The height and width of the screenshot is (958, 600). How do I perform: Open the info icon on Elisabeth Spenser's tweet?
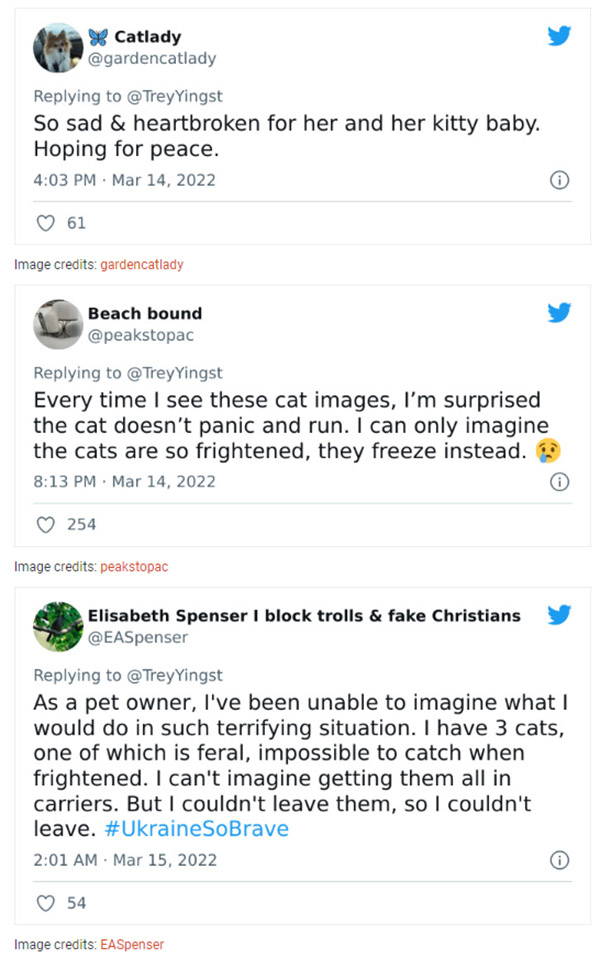560,860
